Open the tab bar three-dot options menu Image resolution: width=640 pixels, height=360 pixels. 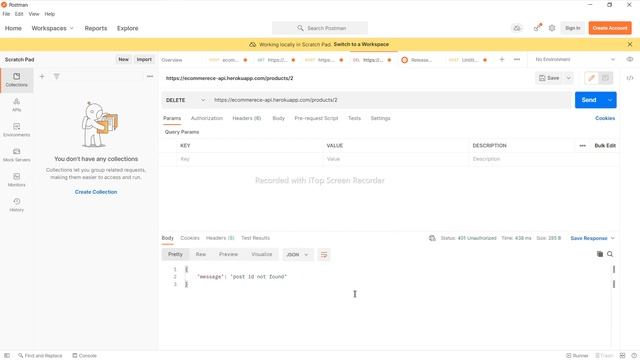coord(517,60)
